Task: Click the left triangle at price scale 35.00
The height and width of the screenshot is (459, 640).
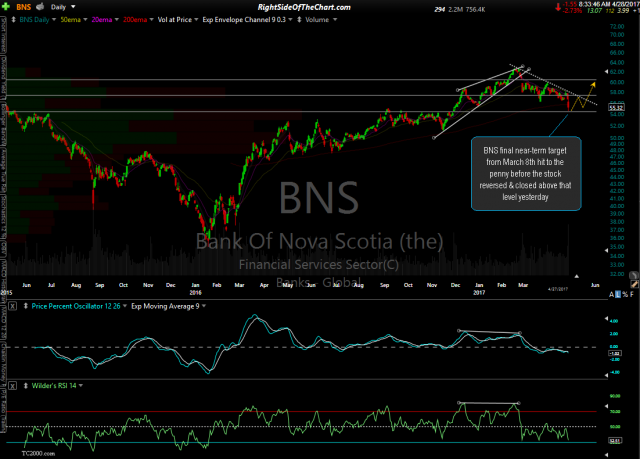Action: [x=606, y=250]
